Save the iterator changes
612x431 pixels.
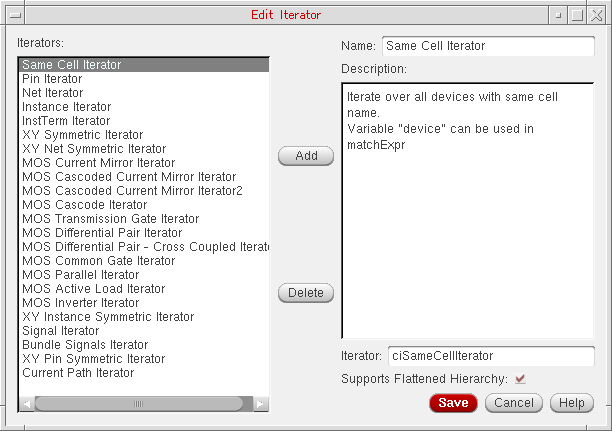pyautogui.click(x=453, y=403)
